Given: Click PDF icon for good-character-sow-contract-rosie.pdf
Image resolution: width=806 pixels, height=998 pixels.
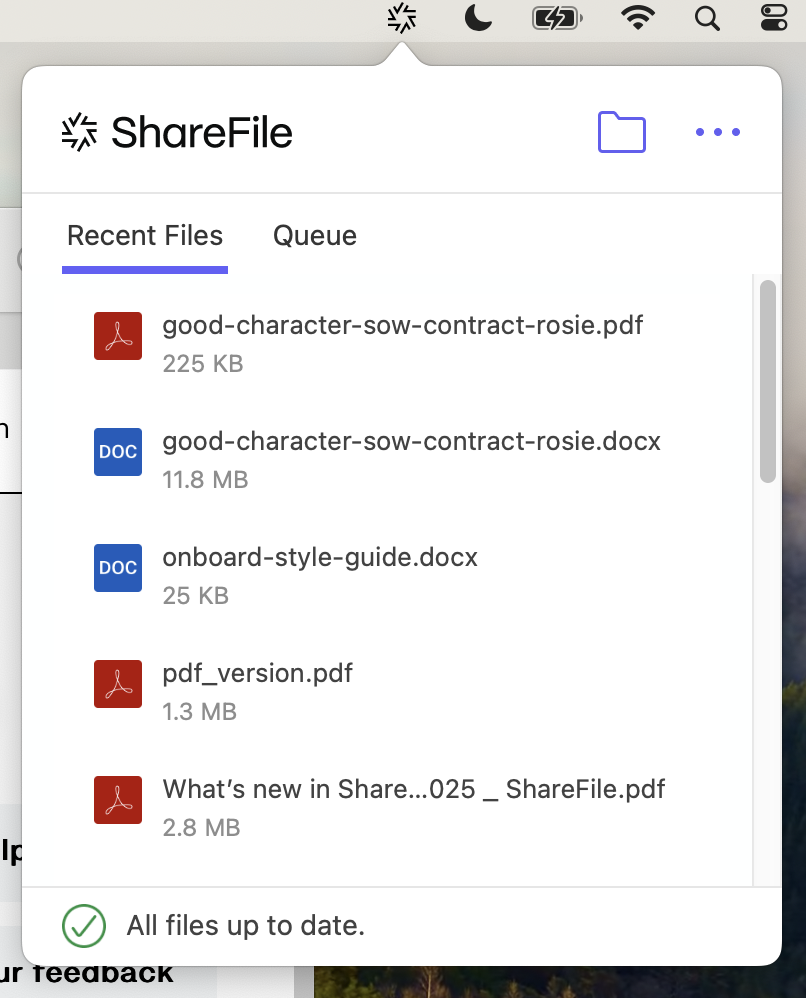Looking at the screenshot, I should click(x=118, y=336).
